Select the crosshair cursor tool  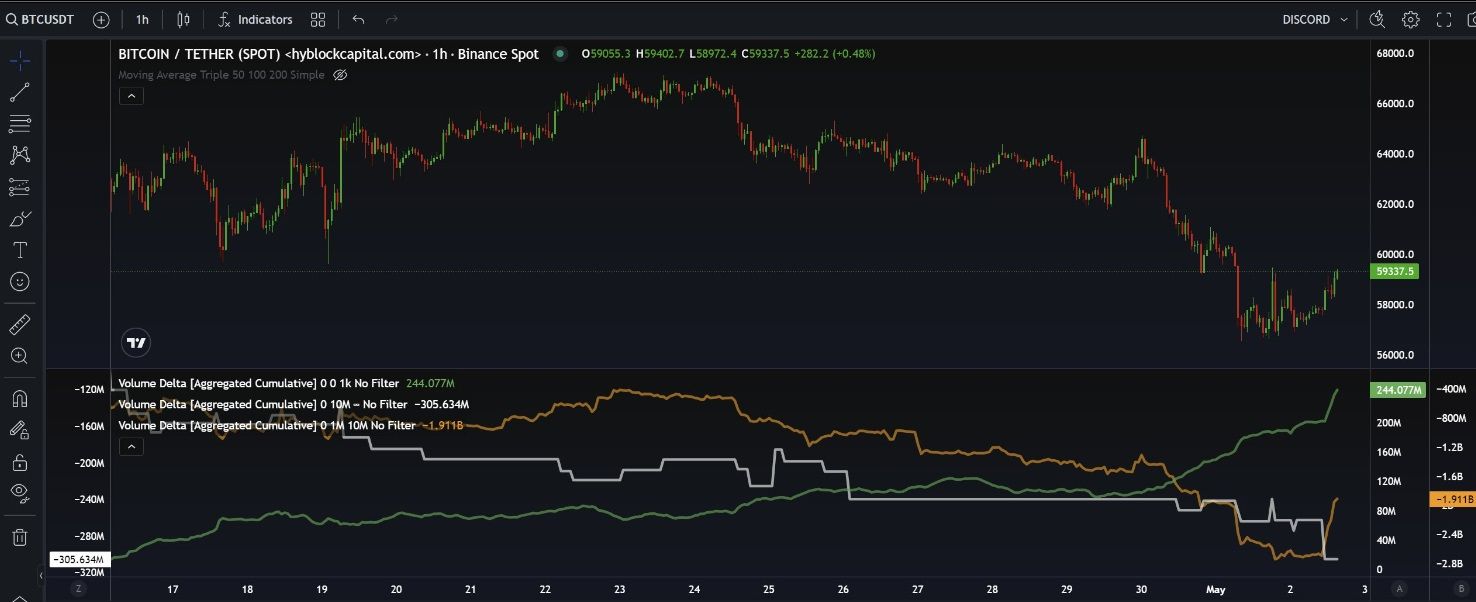point(19,60)
